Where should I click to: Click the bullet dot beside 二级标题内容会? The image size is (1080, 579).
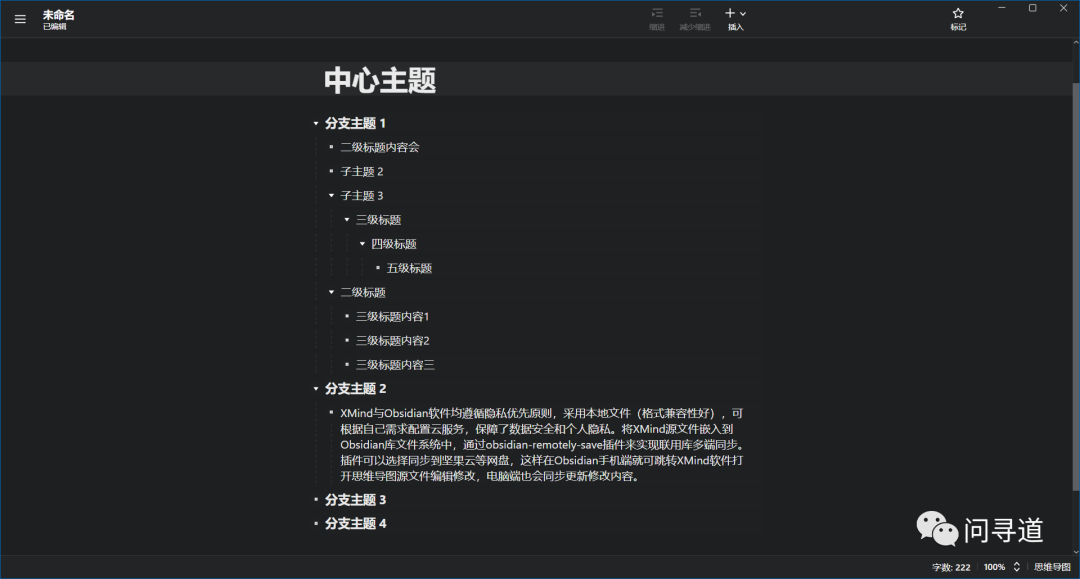pos(330,147)
